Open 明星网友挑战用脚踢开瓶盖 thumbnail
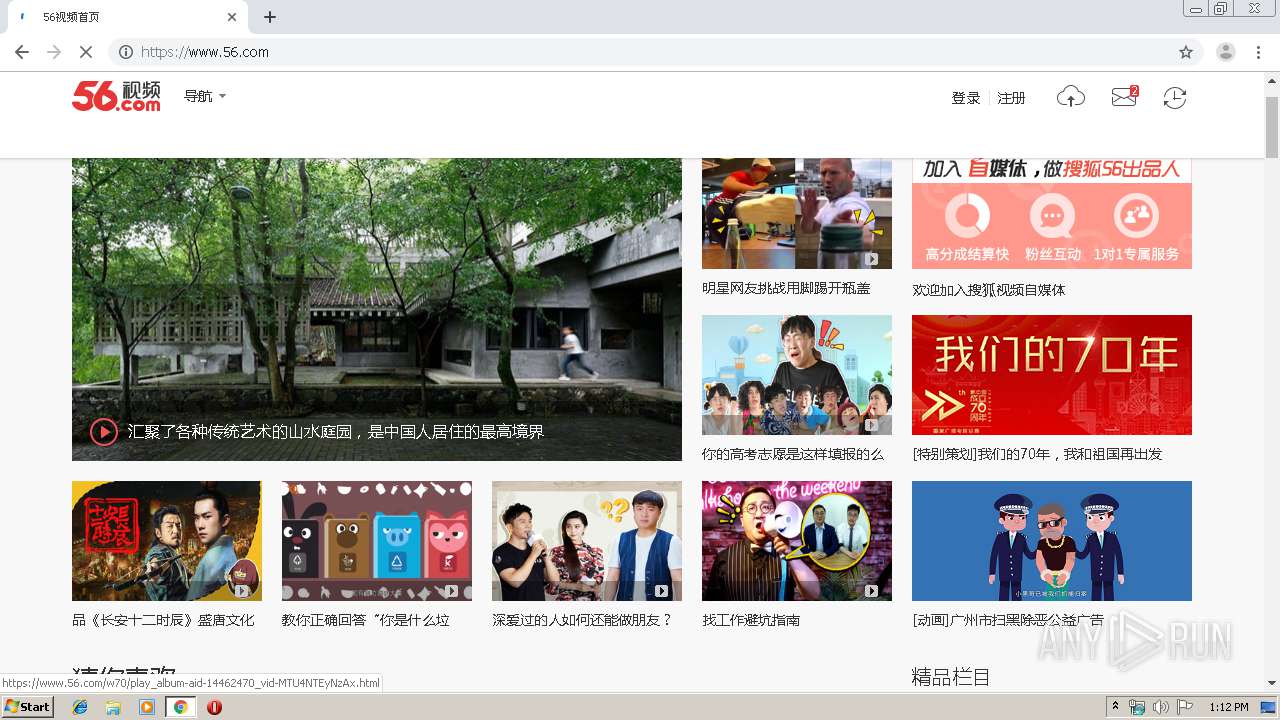Screen dimensions: 1280x720 tap(797, 213)
